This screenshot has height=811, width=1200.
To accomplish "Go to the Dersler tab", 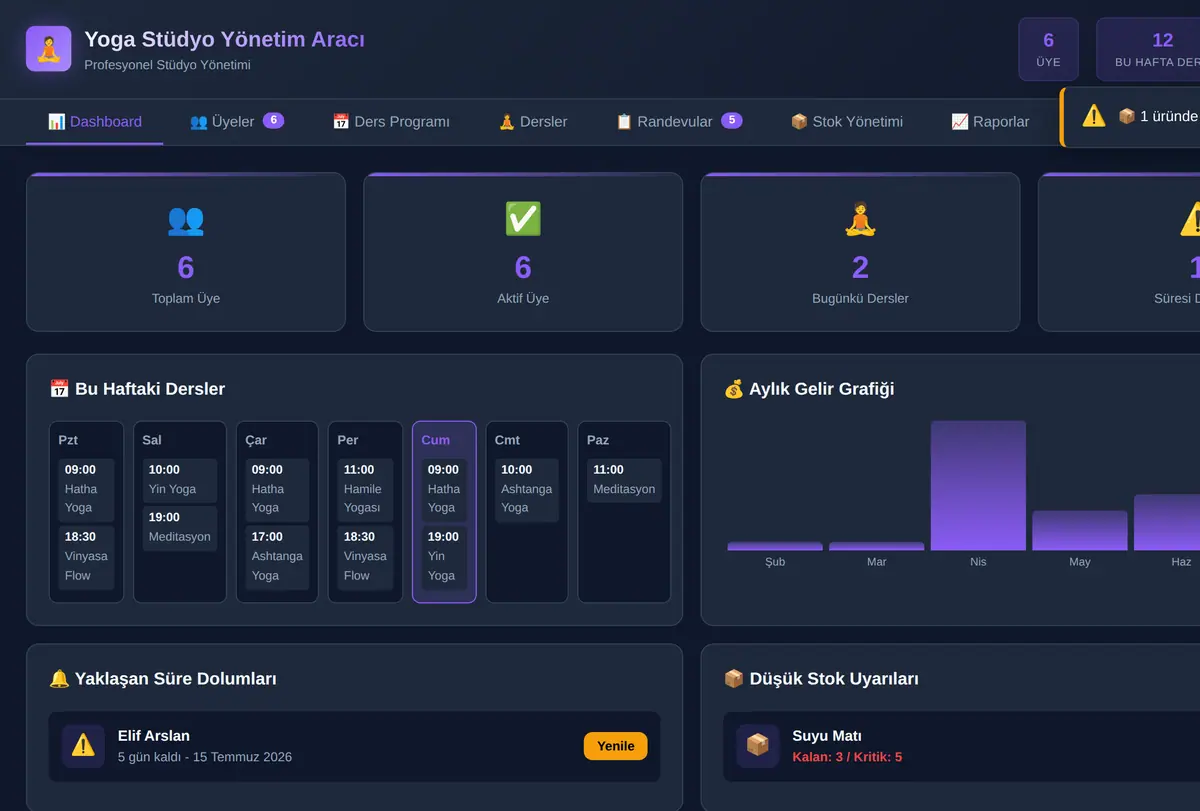I will pyautogui.click(x=533, y=122).
